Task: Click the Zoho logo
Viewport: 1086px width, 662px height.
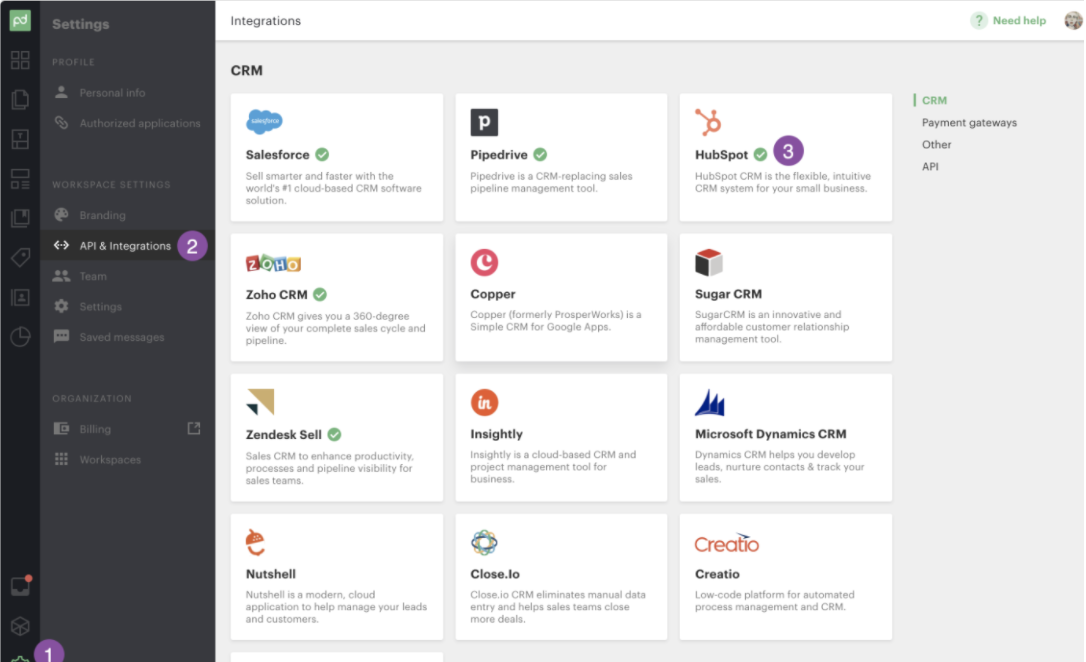Action: pos(273,263)
